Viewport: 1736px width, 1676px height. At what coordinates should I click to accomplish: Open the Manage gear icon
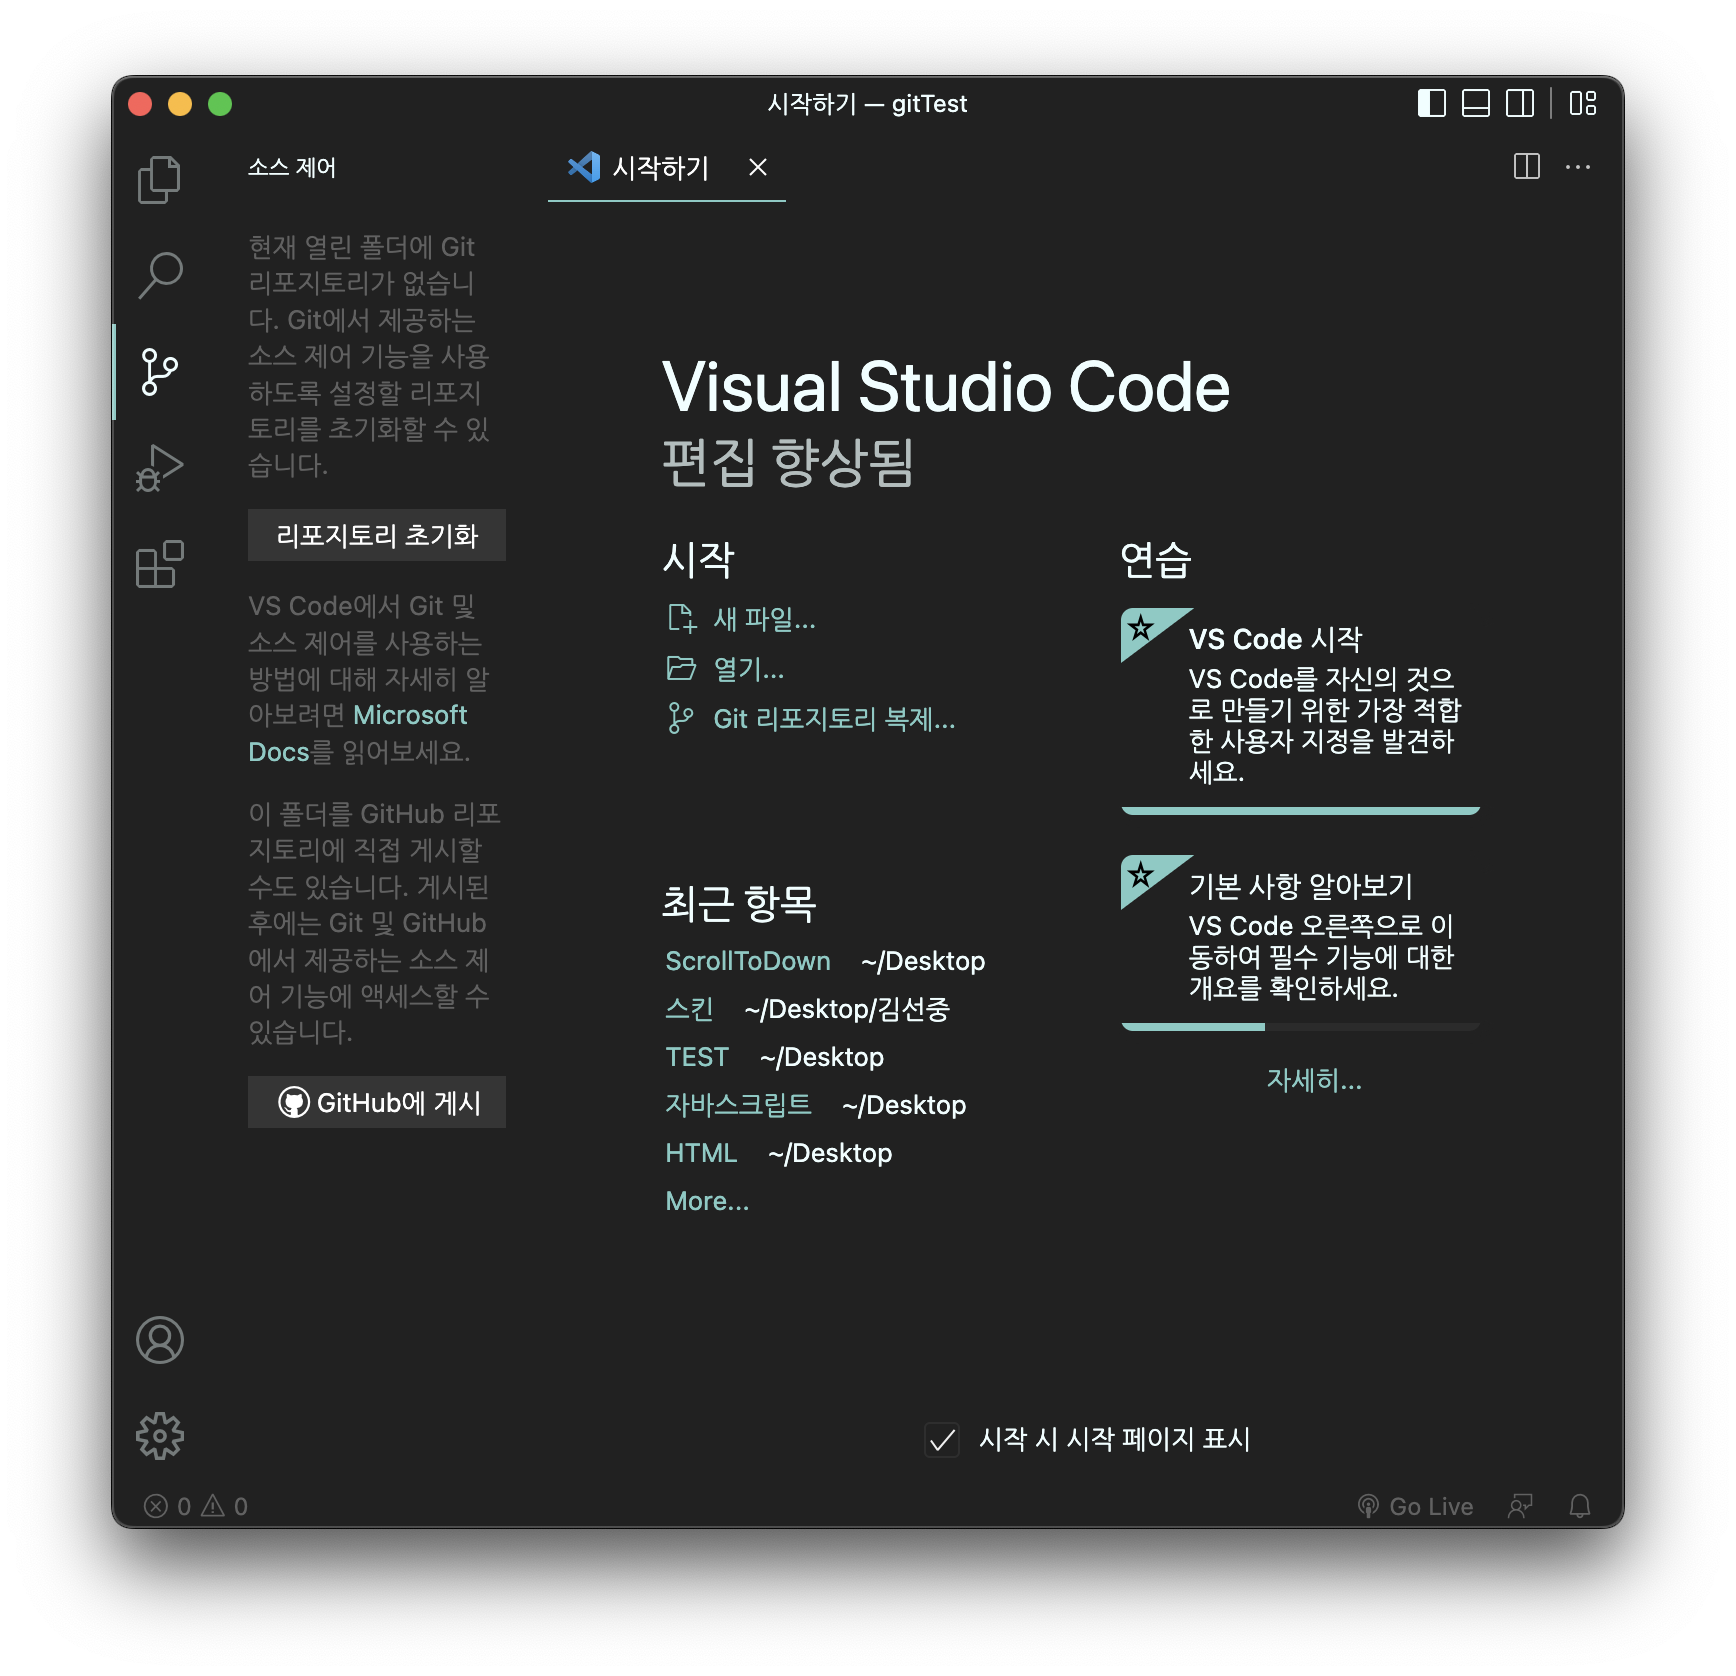tap(160, 1436)
